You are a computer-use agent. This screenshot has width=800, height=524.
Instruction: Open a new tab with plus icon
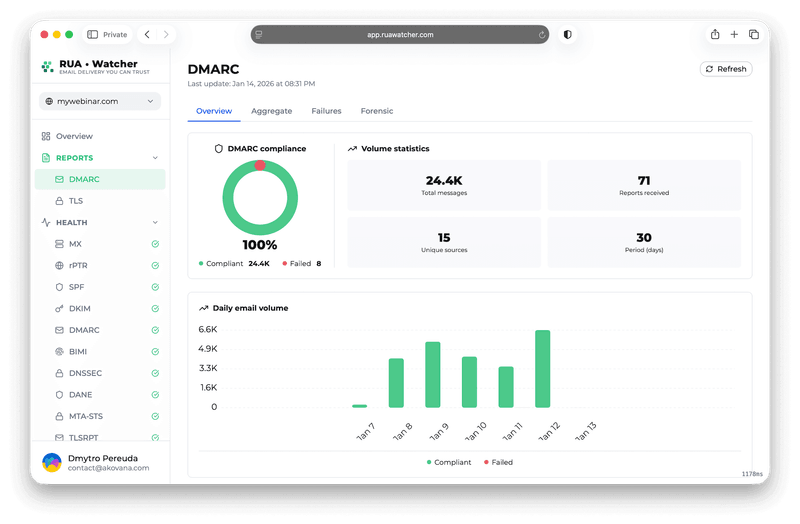click(734, 34)
